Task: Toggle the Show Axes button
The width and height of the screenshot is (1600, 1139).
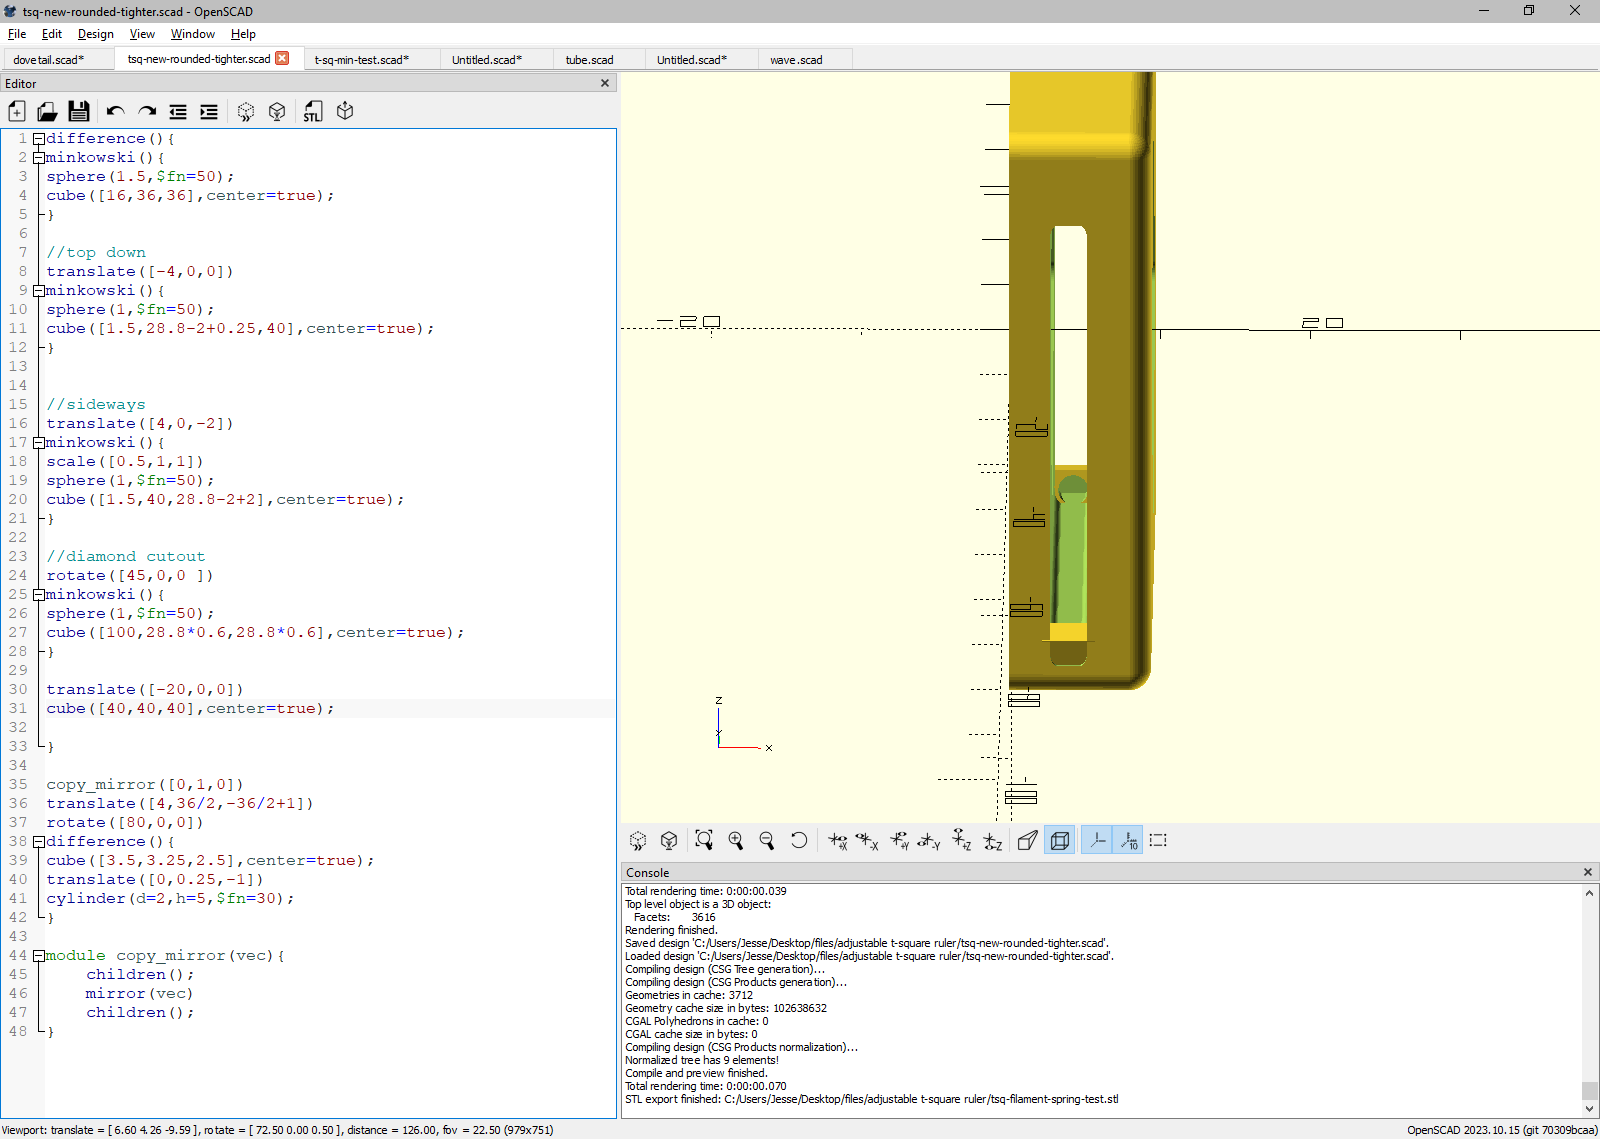Action: pyautogui.click(x=1097, y=841)
